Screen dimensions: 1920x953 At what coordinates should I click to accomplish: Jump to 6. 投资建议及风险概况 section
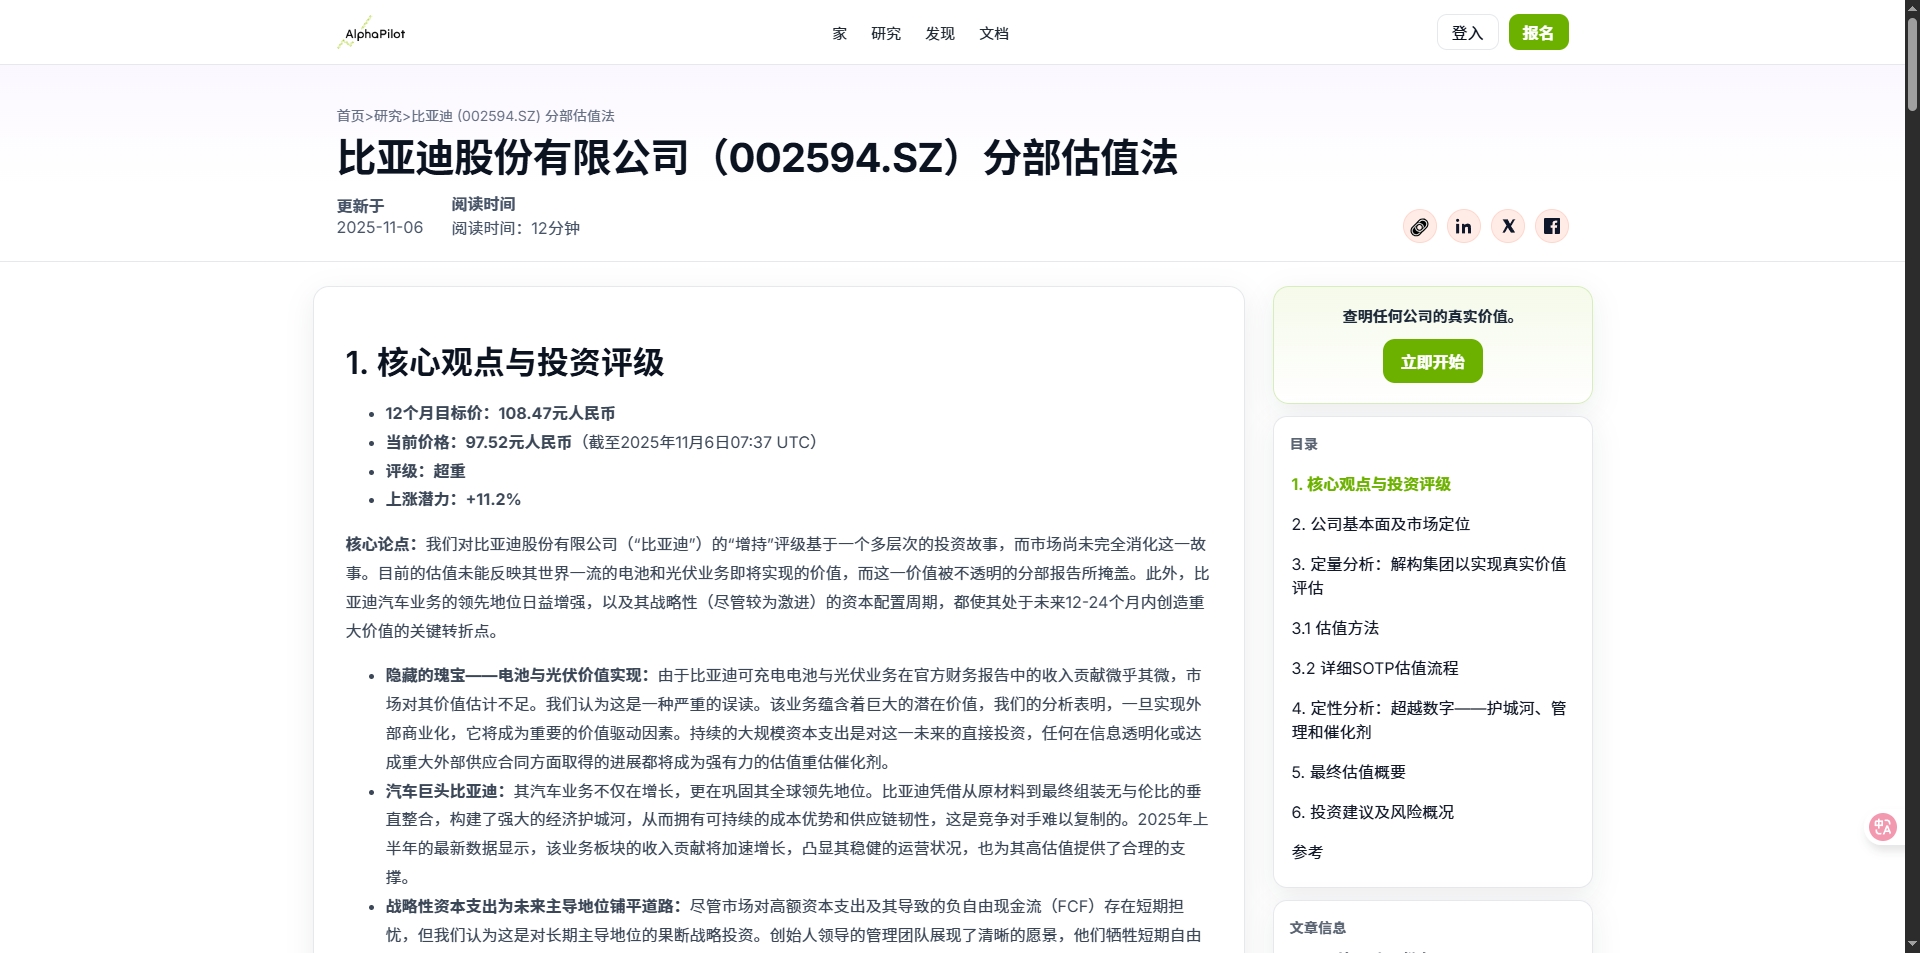1372,812
